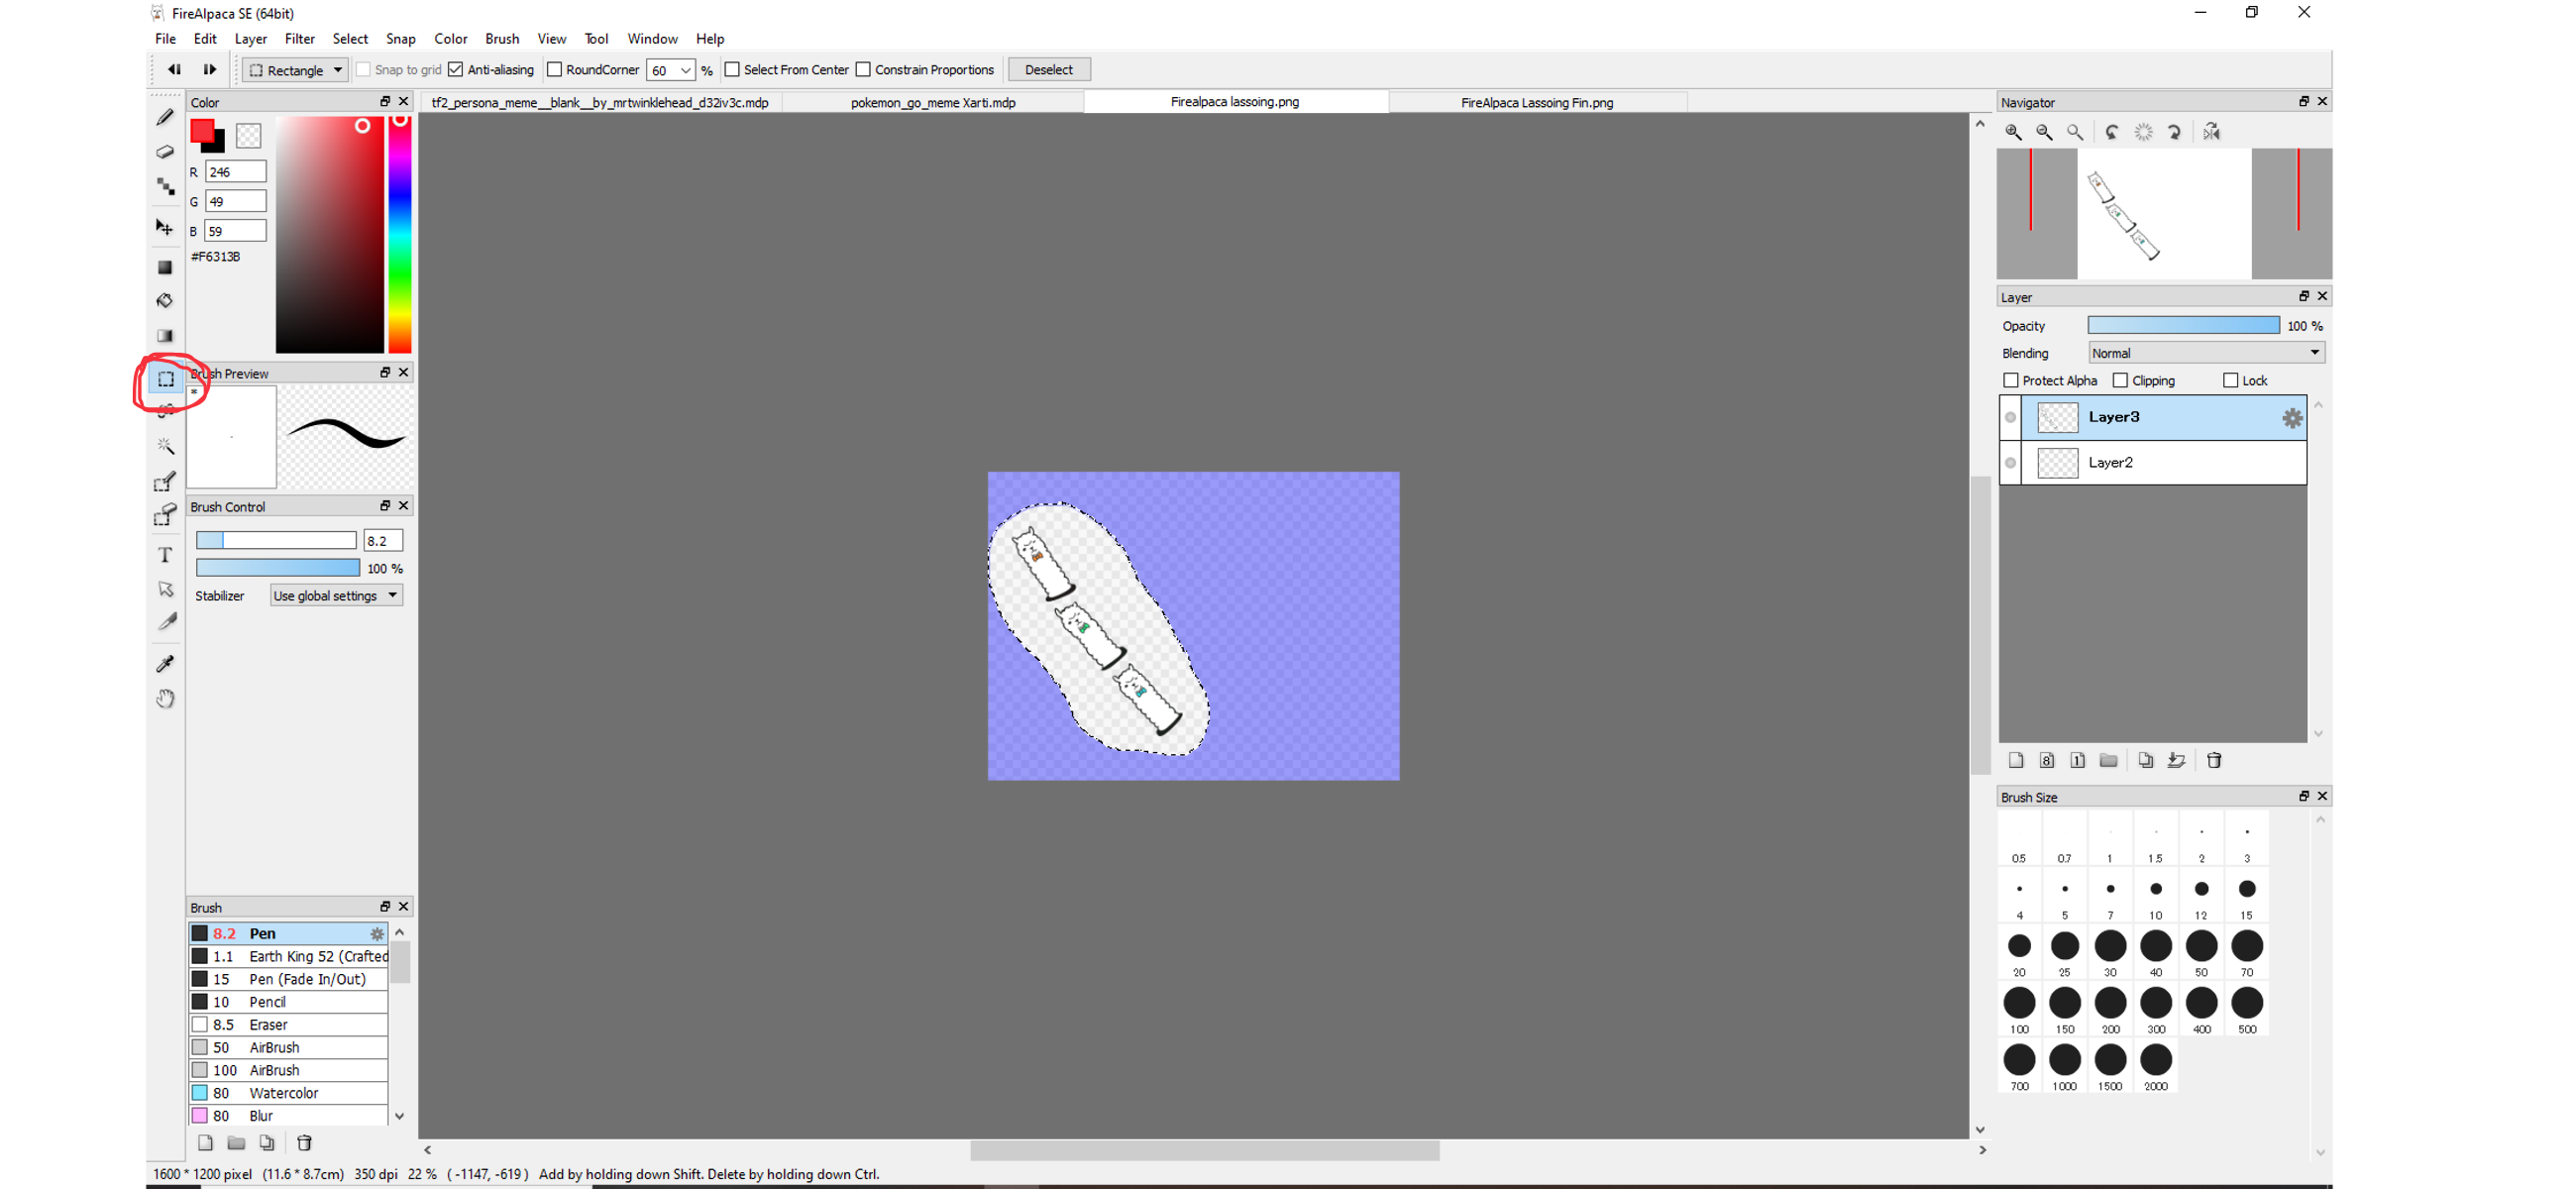This screenshot has width=2576, height=1189.
Task: Choose the Eyedropper tool
Action: click(x=165, y=663)
